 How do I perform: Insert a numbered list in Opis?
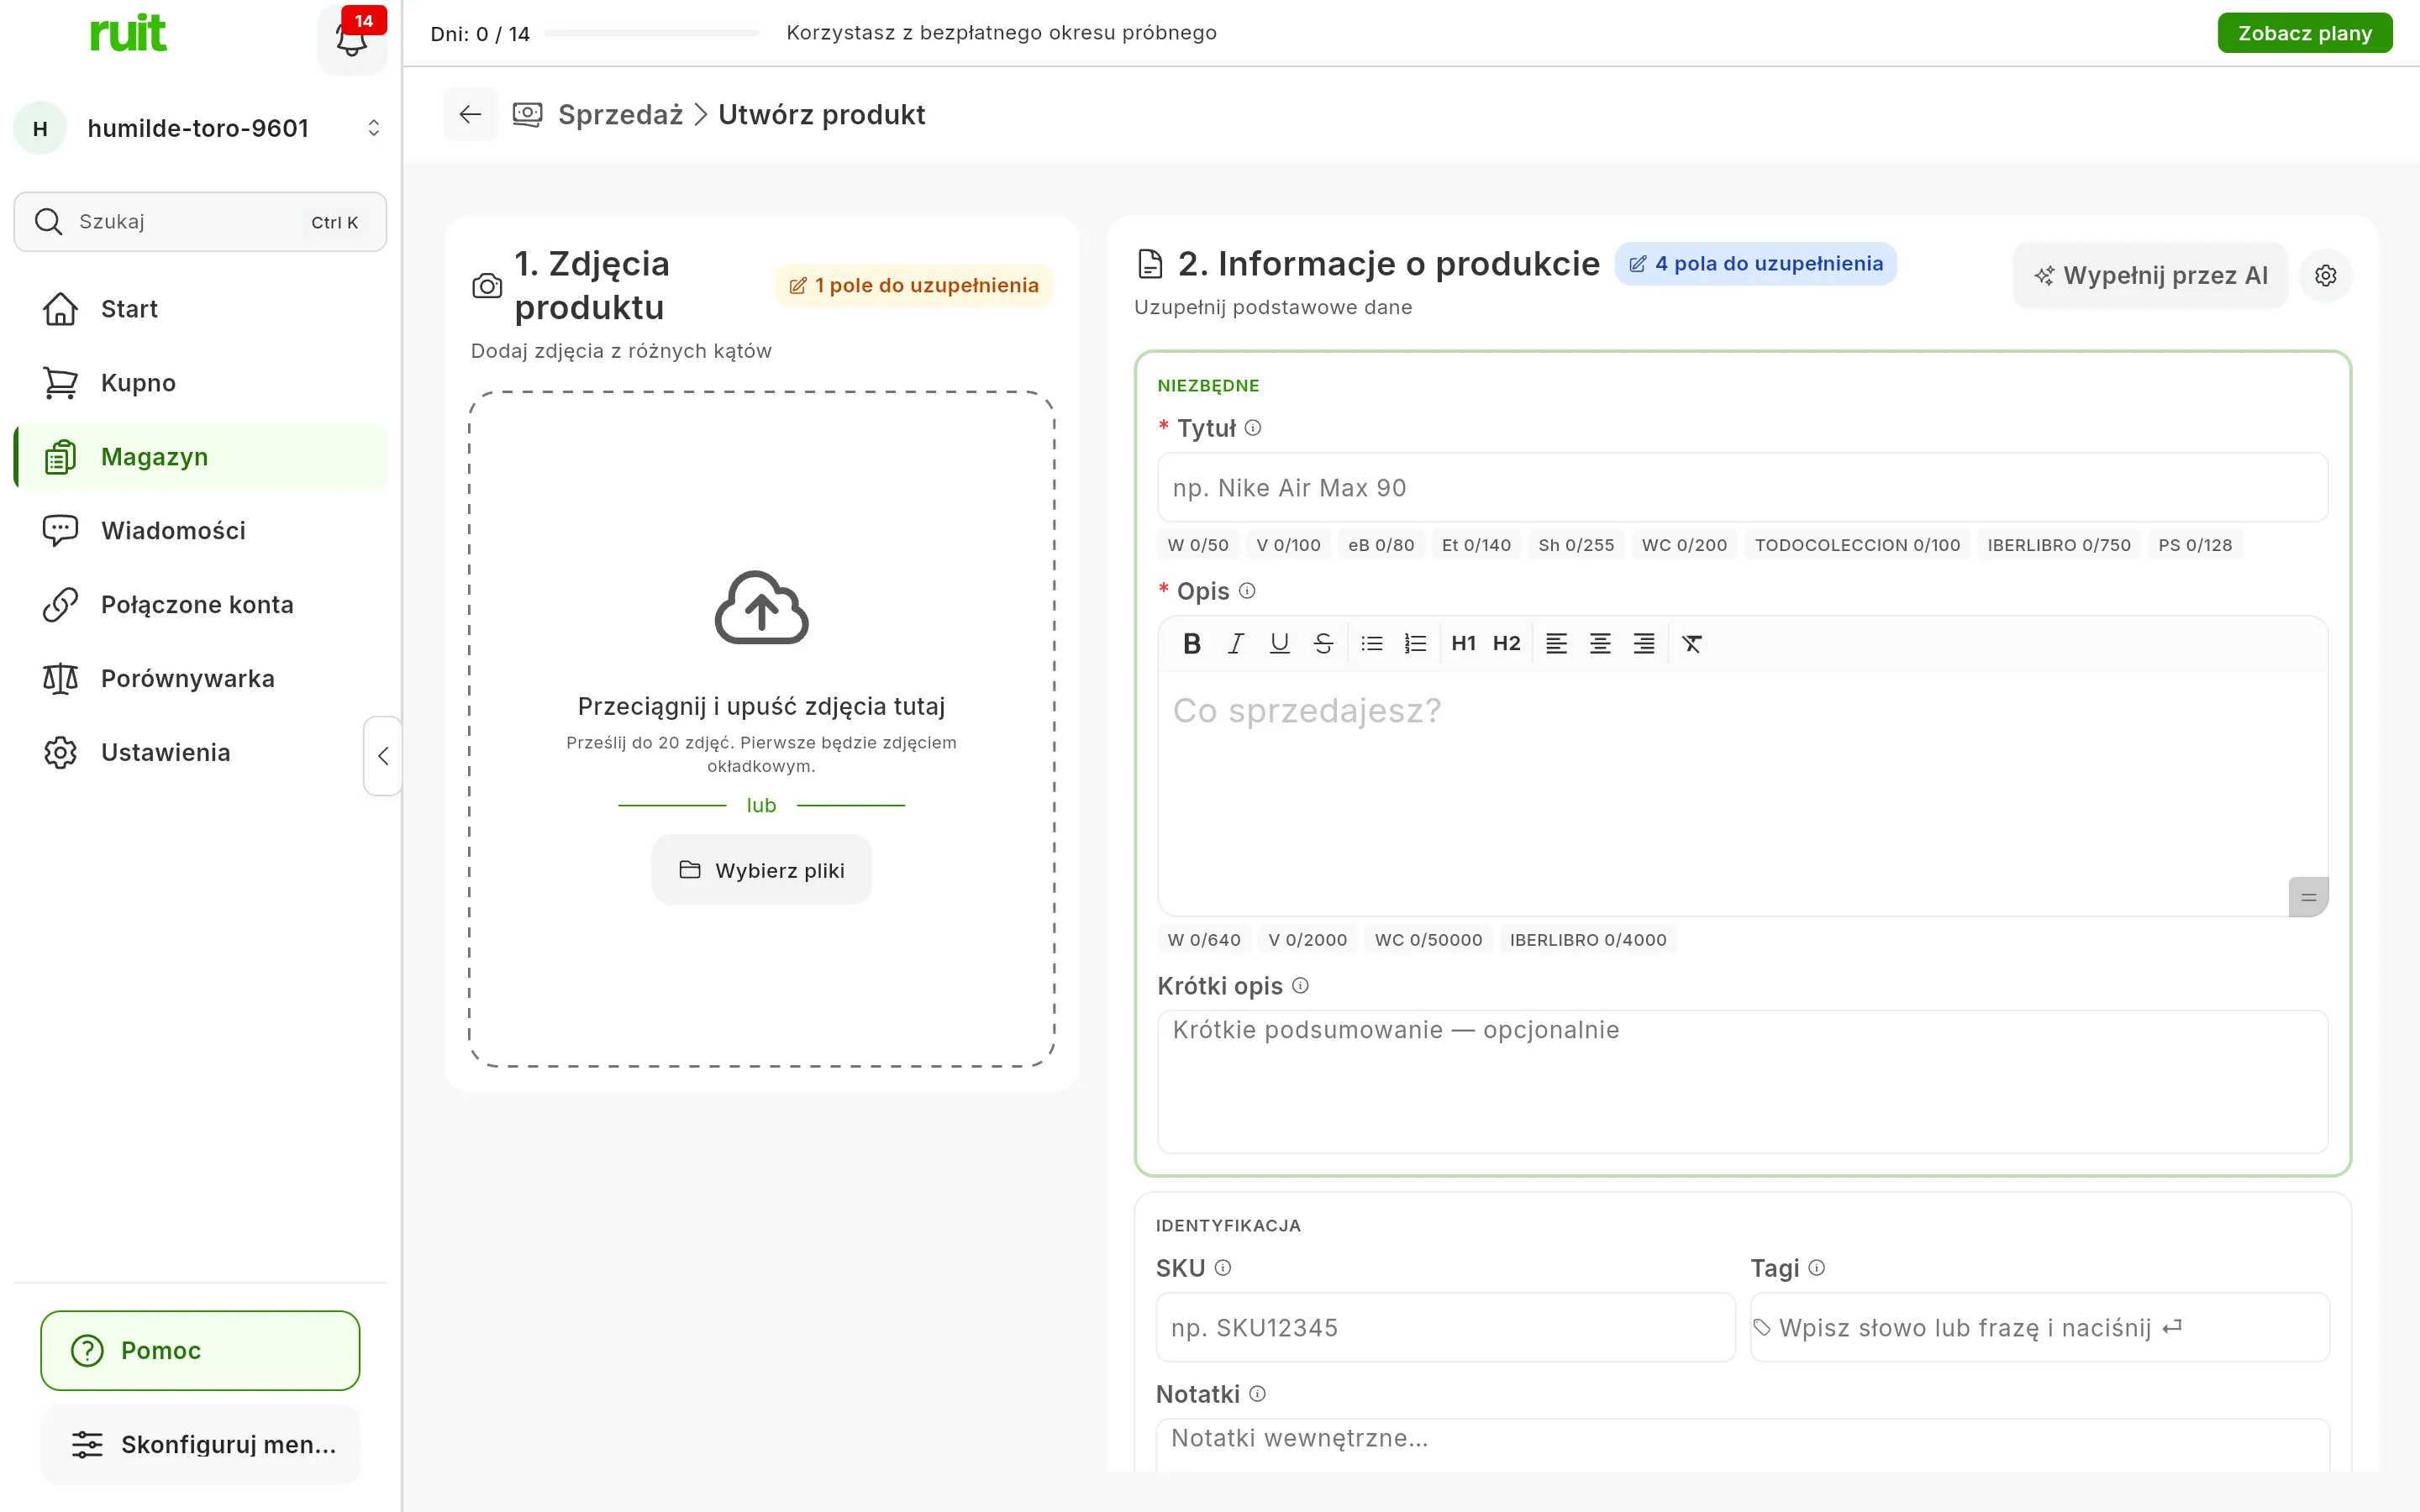(1415, 643)
